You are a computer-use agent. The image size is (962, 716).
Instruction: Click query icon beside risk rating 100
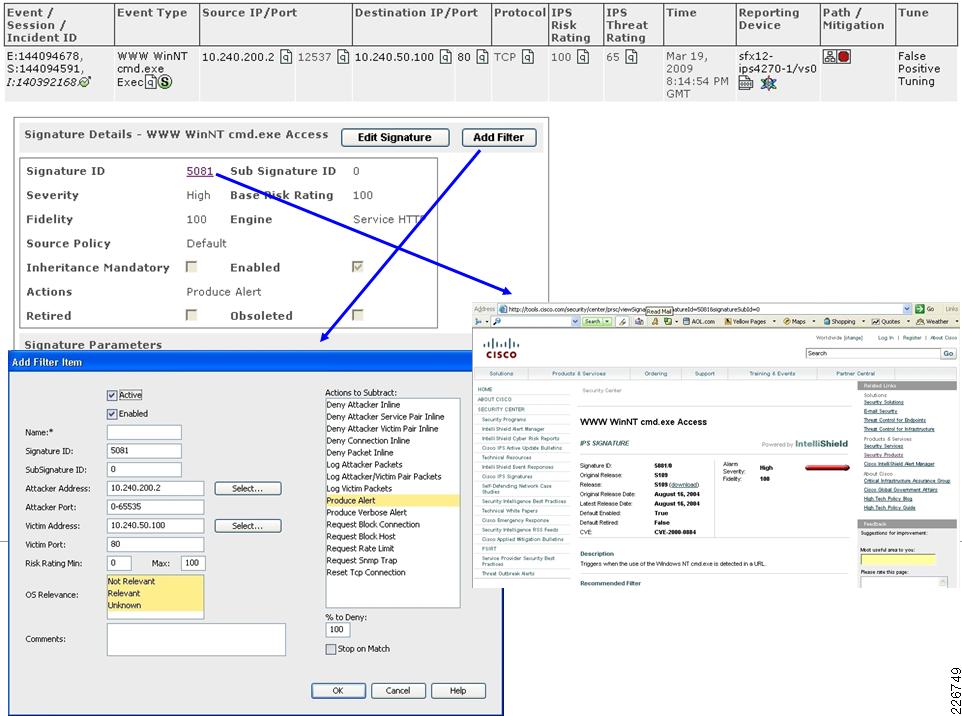(x=583, y=57)
